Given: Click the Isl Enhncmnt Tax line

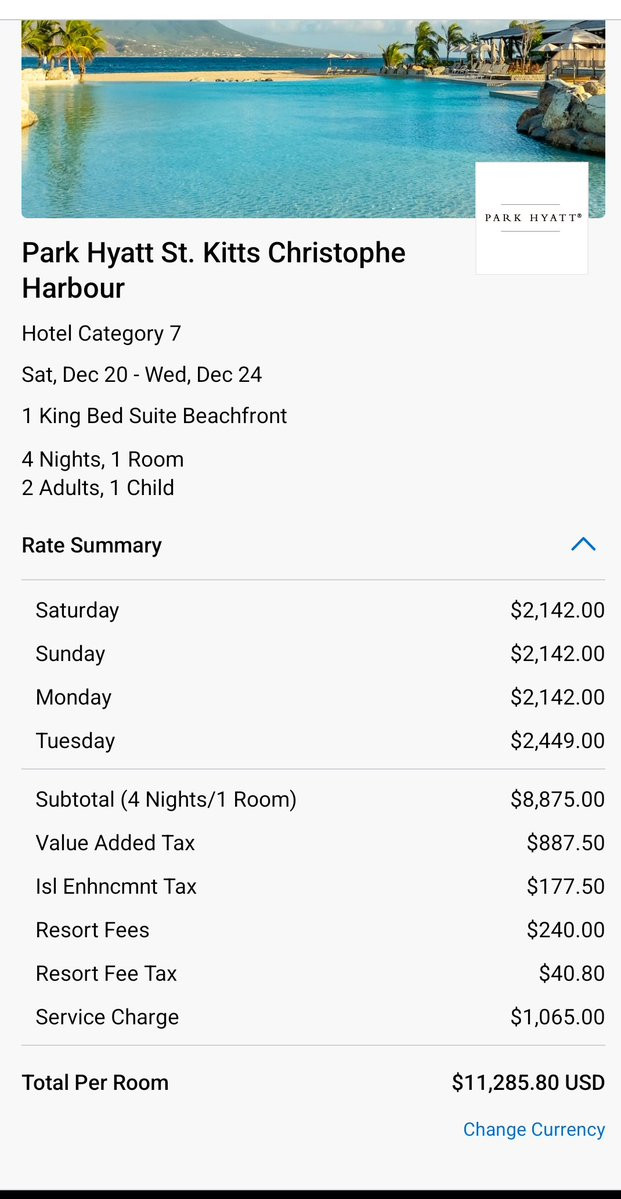Looking at the screenshot, I should click(x=313, y=887).
